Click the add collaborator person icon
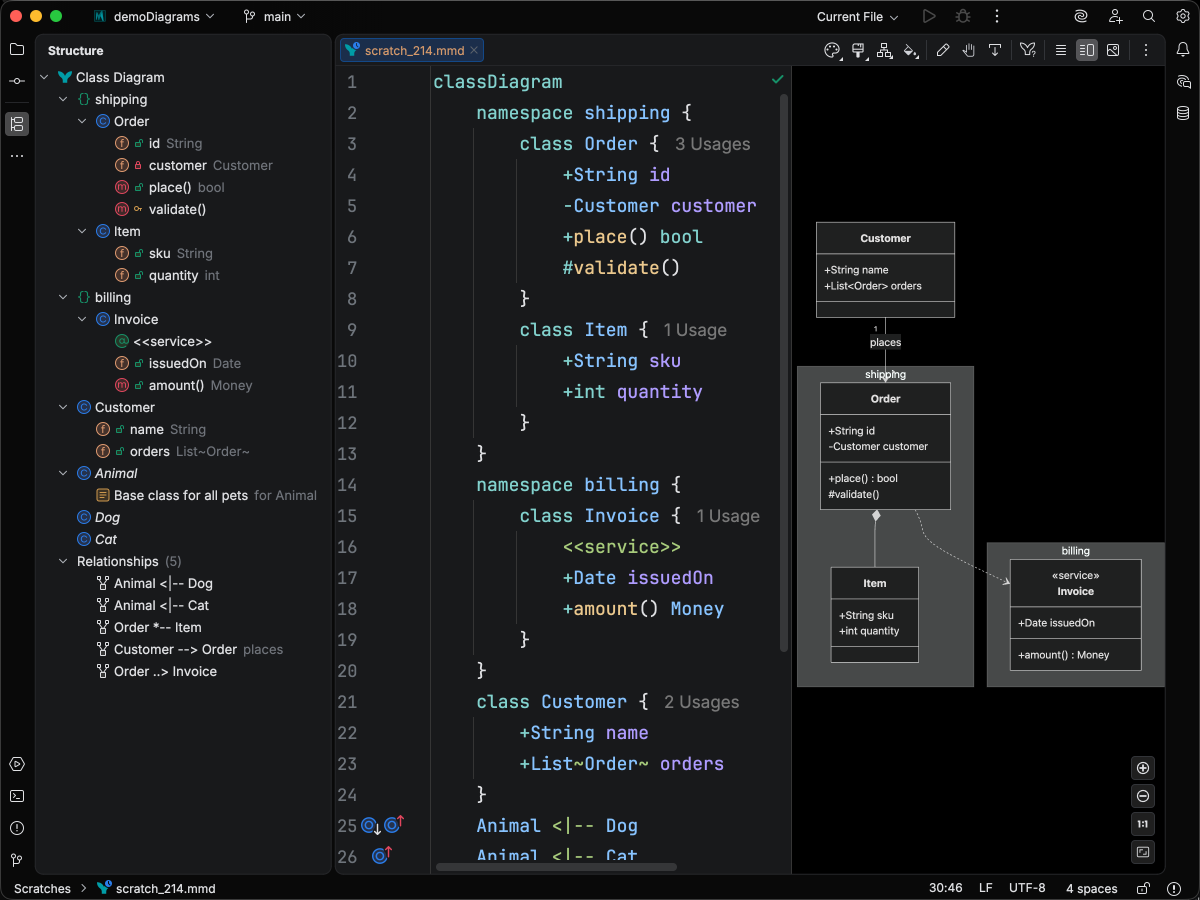1200x900 pixels. pyautogui.click(x=1115, y=16)
